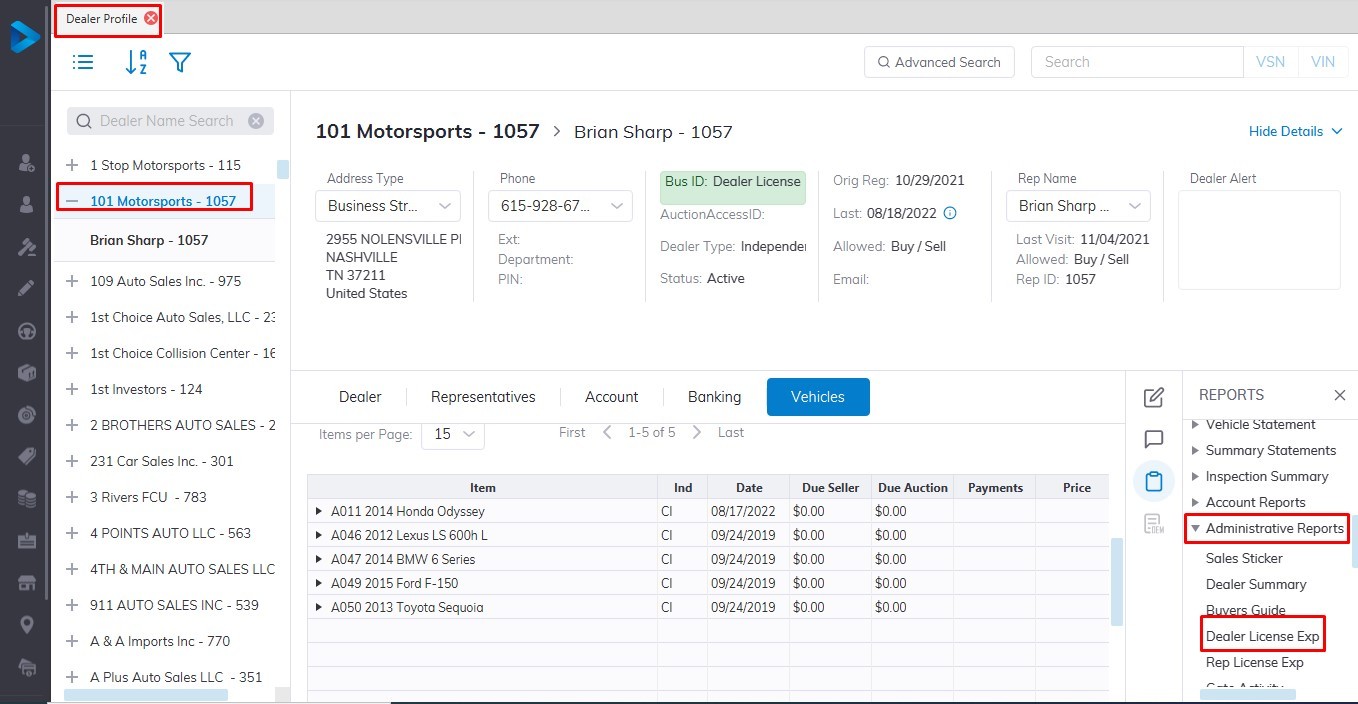The width and height of the screenshot is (1358, 704).
Task: Select the clipboard reports icon
Action: point(1153,481)
